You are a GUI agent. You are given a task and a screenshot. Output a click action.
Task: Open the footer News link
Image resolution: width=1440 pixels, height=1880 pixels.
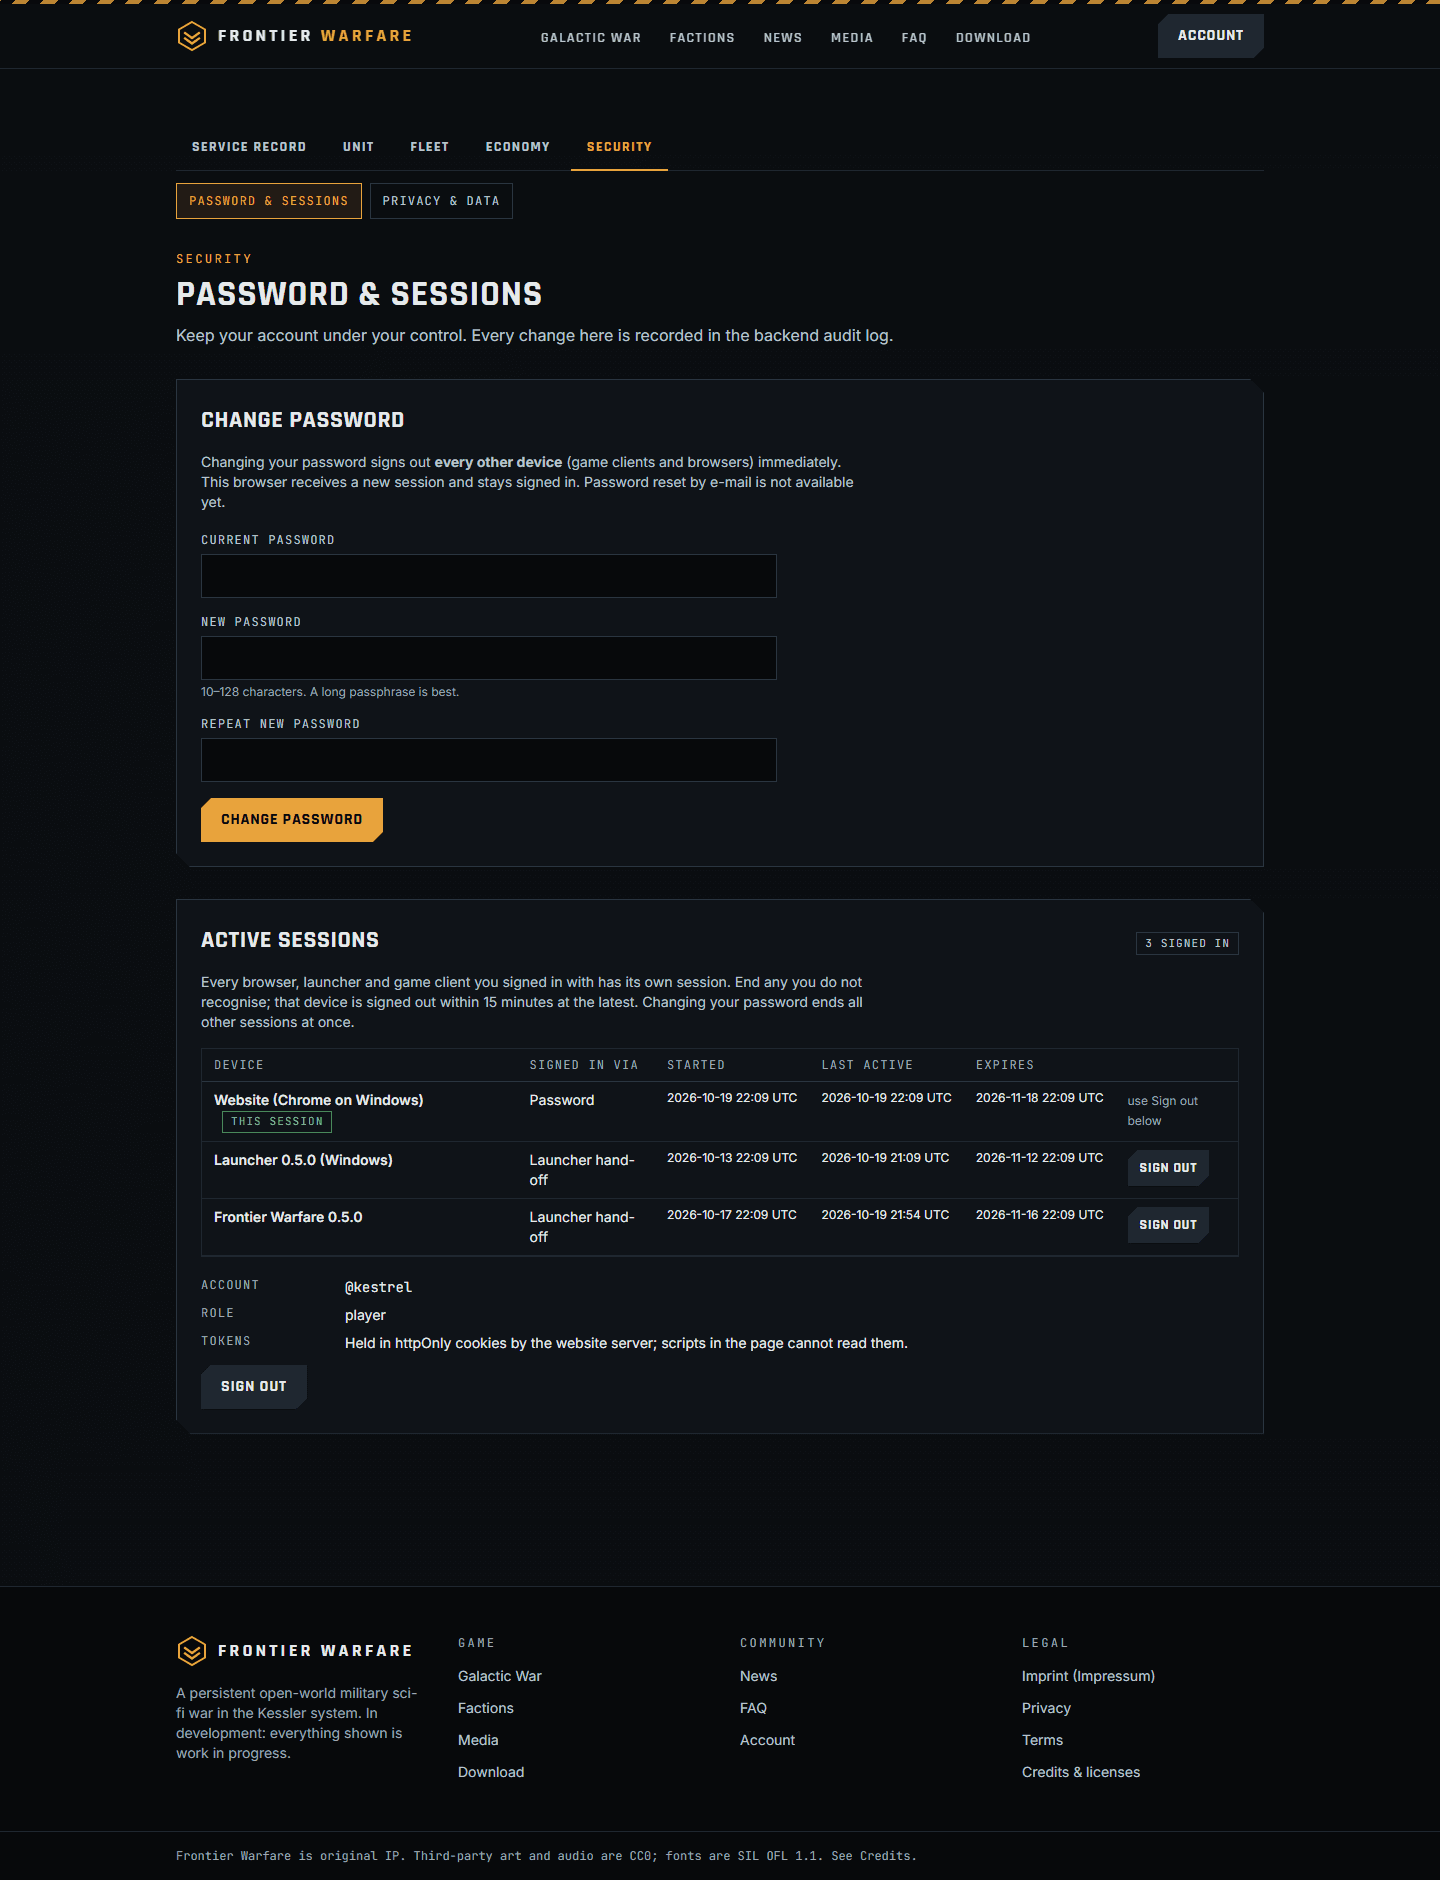click(x=759, y=1676)
